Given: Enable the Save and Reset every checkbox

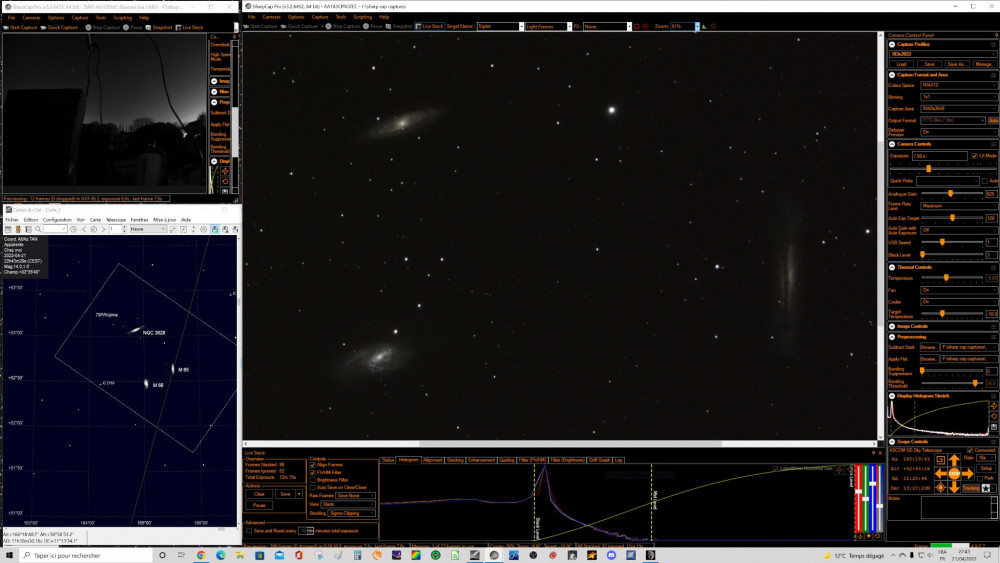Looking at the screenshot, I should coord(249,530).
